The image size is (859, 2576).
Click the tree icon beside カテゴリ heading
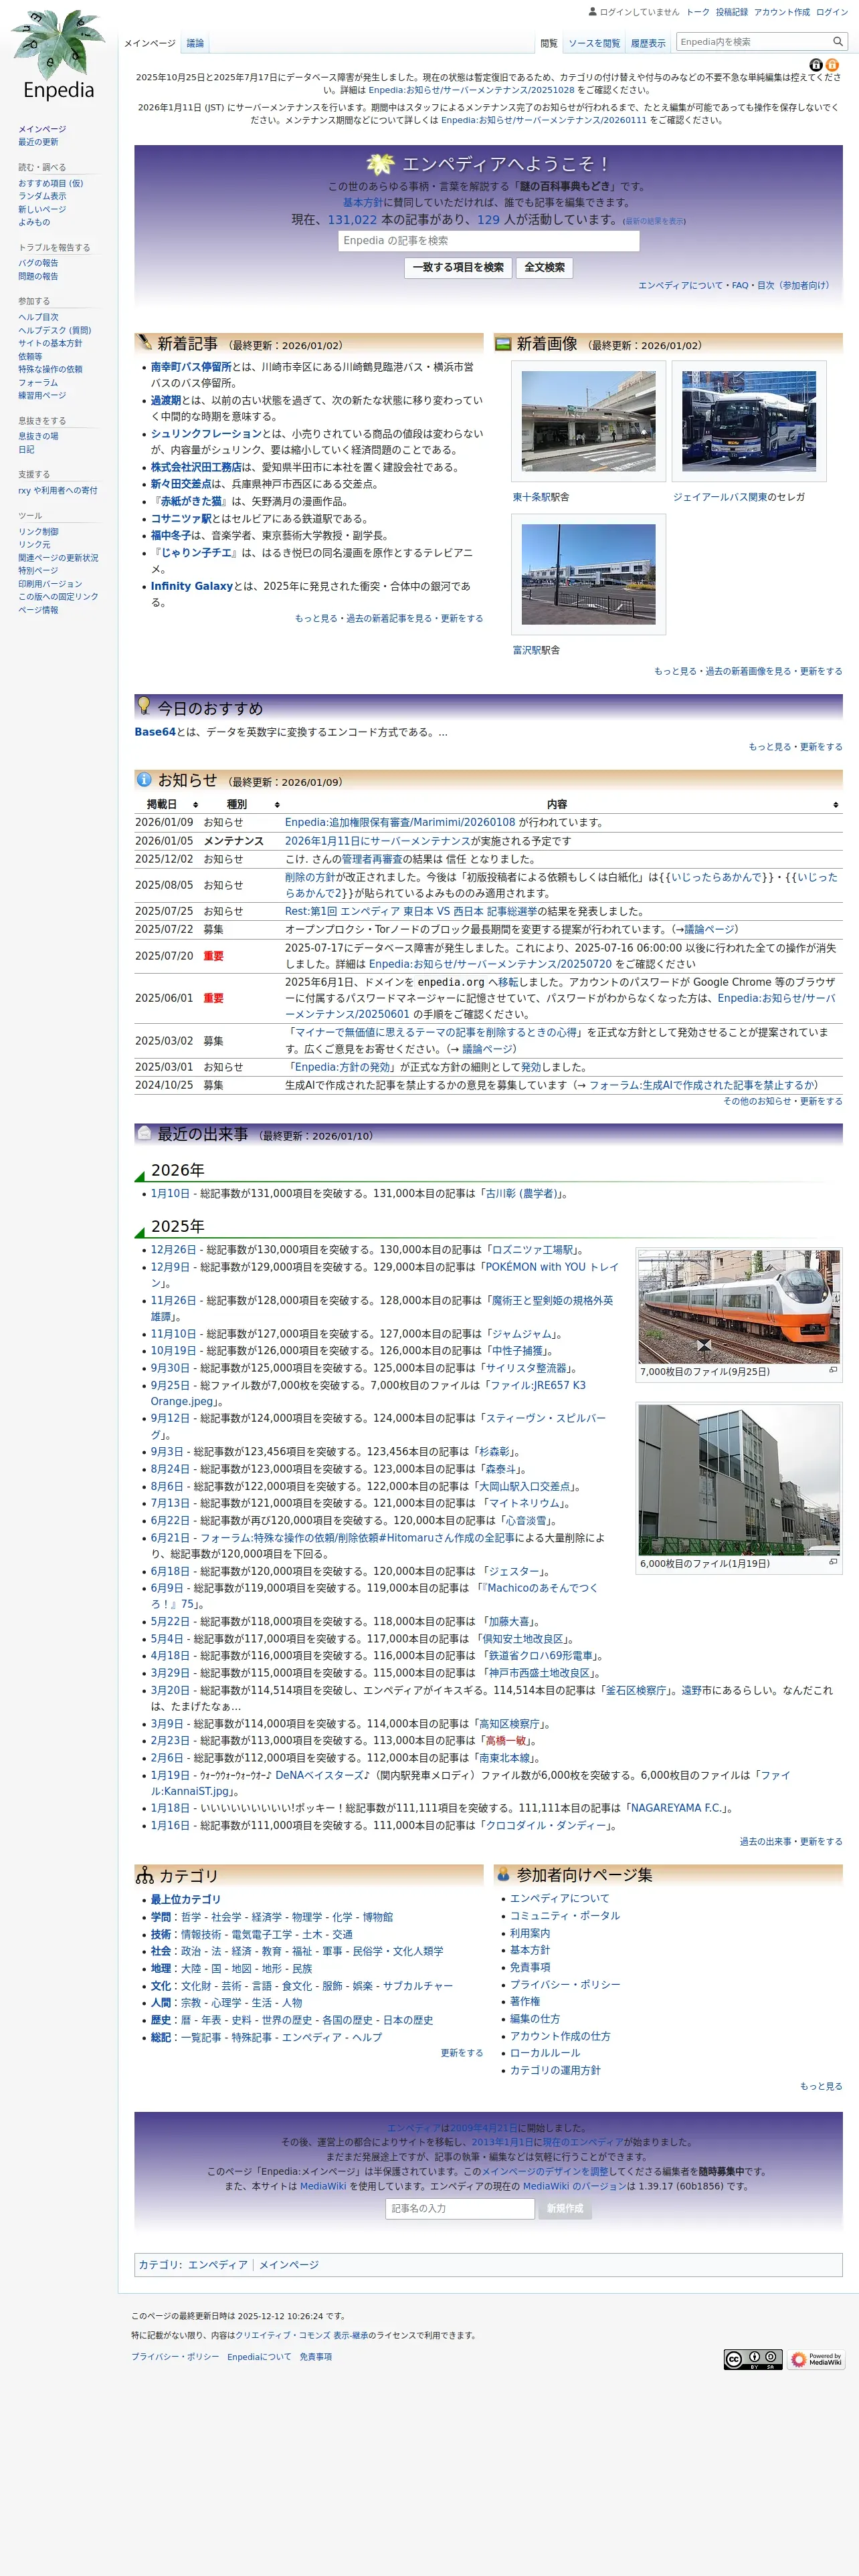point(145,1876)
